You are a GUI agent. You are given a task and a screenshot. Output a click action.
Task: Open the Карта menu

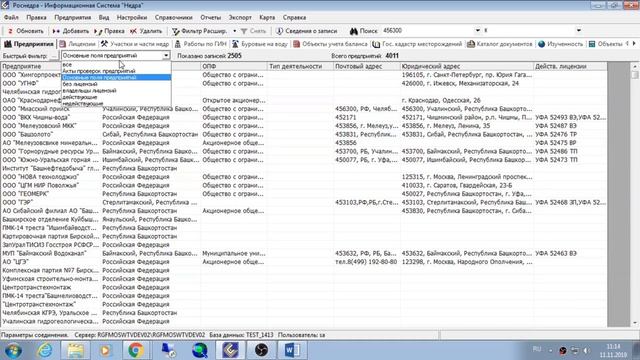pos(267,18)
